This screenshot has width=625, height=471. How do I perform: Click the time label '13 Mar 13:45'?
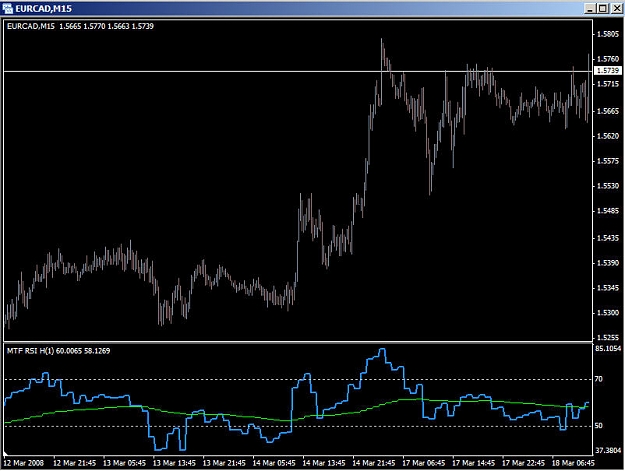tap(174, 463)
